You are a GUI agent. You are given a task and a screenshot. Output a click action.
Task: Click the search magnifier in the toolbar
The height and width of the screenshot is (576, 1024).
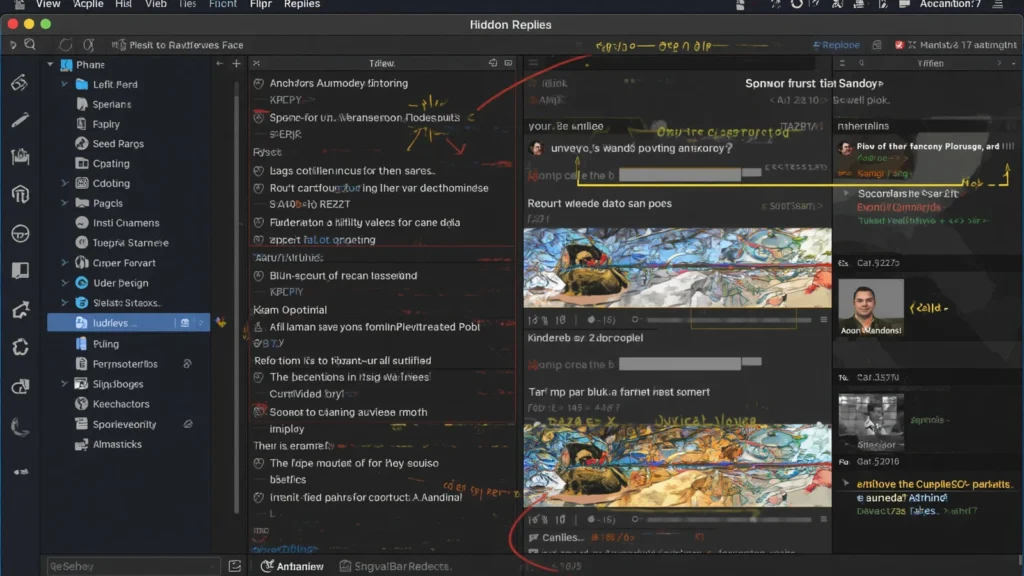(30, 44)
